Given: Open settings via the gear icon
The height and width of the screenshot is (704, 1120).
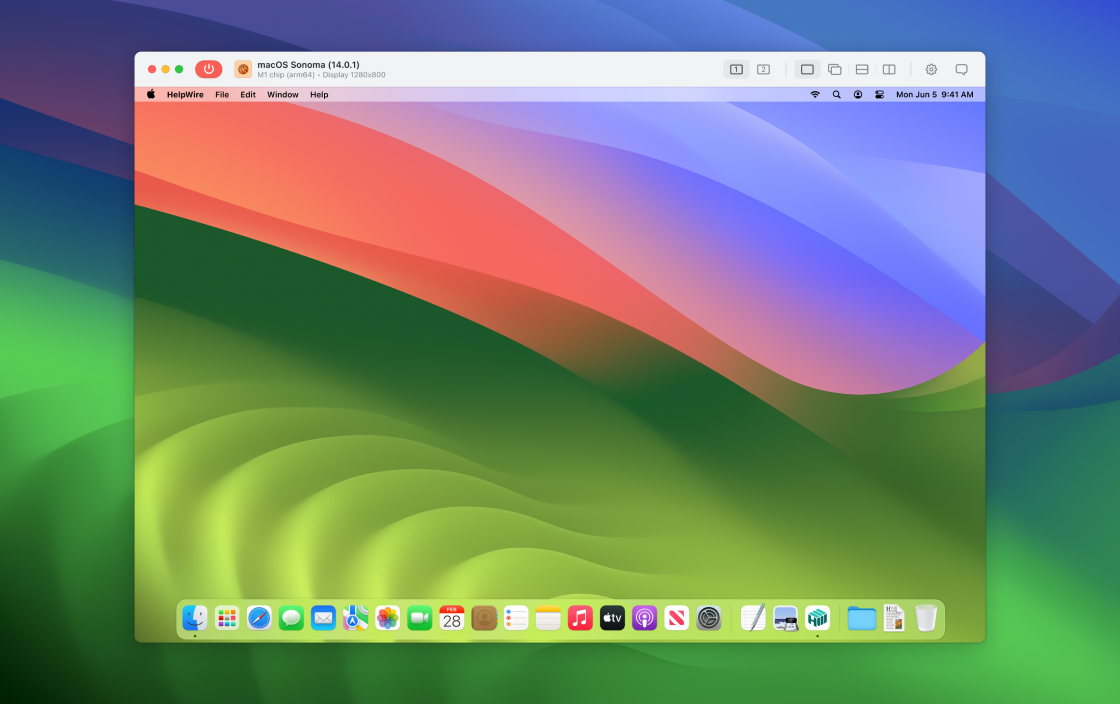Looking at the screenshot, I should [931, 69].
